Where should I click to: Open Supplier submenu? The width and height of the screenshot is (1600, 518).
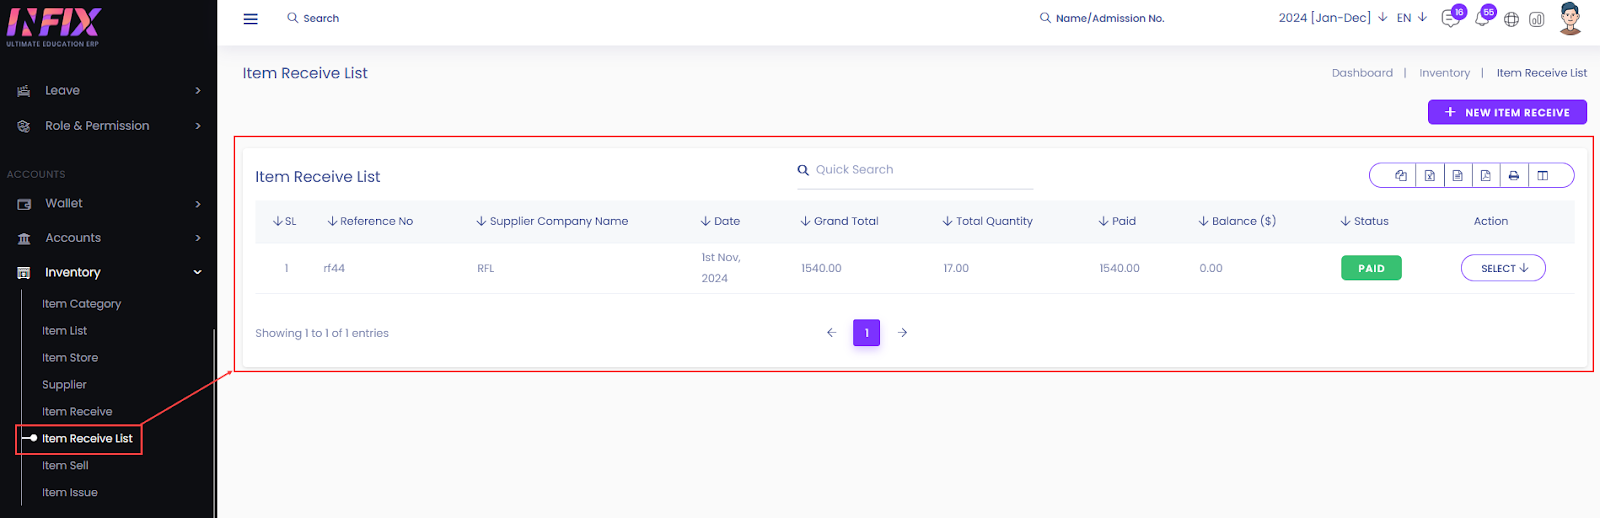64,385
